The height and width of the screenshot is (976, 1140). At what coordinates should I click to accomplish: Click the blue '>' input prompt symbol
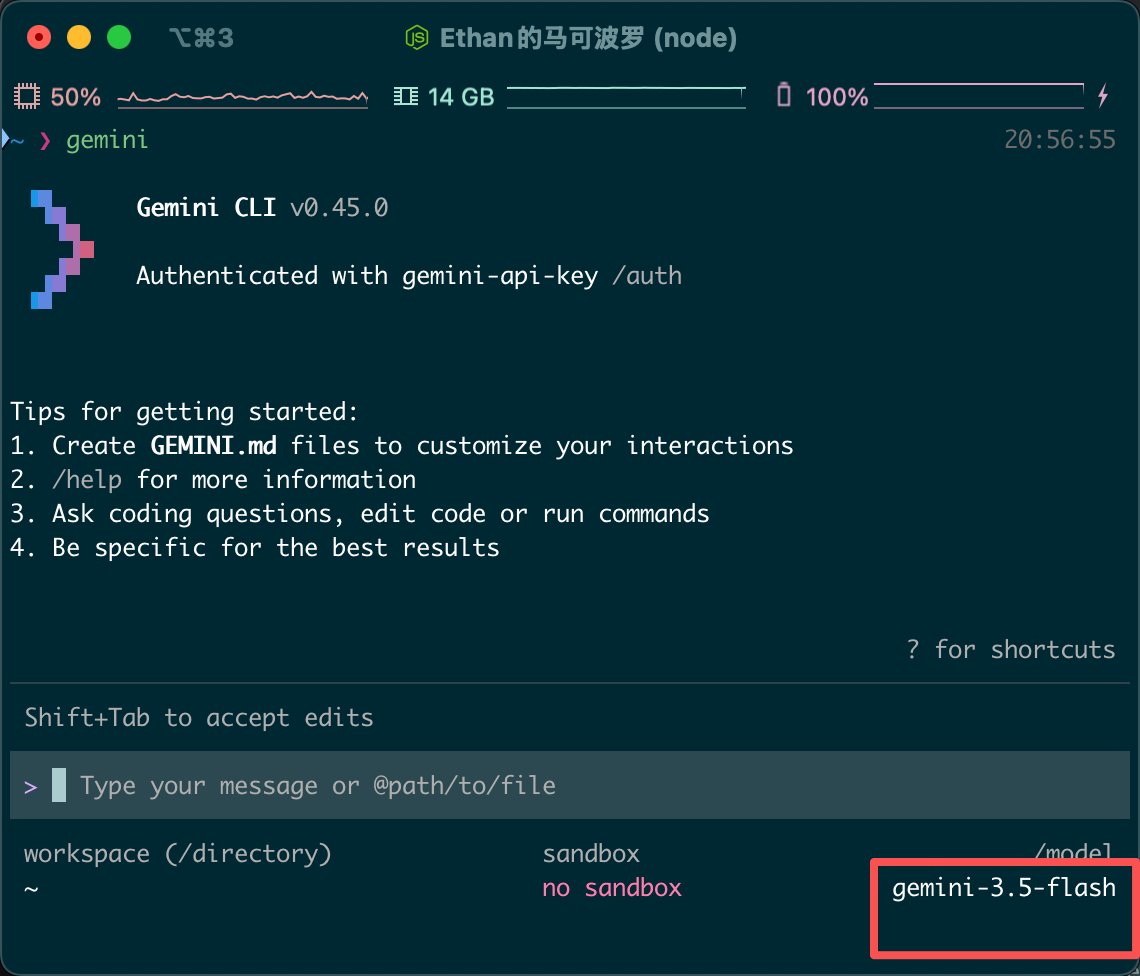click(x=30, y=787)
